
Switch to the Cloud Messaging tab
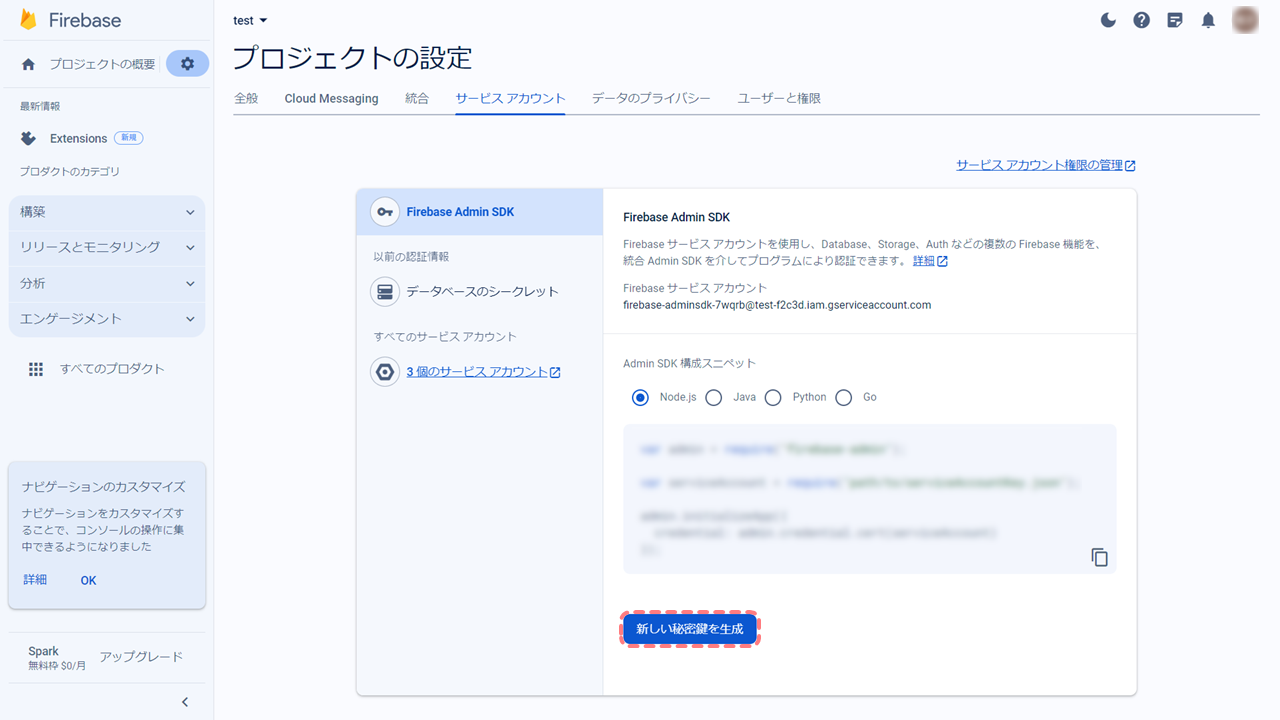coord(331,98)
